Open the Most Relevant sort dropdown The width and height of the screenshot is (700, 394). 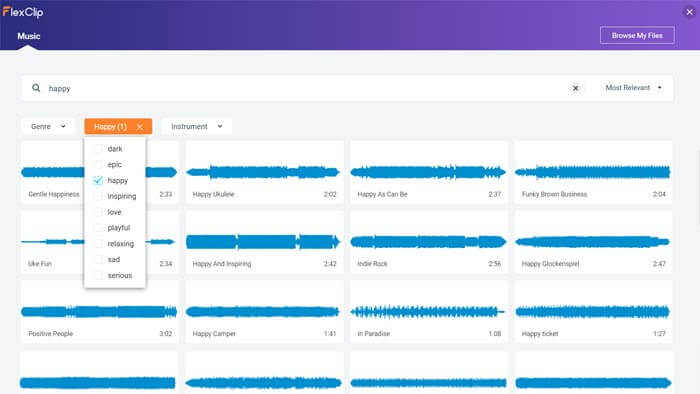633,88
